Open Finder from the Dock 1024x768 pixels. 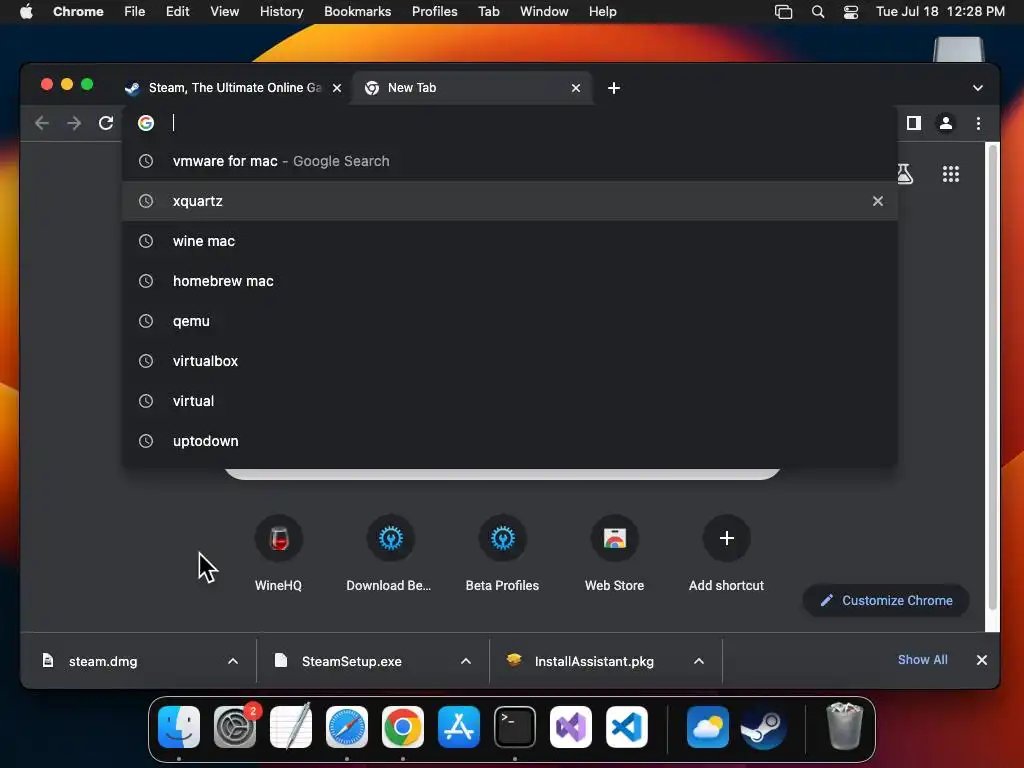[x=179, y=727]
